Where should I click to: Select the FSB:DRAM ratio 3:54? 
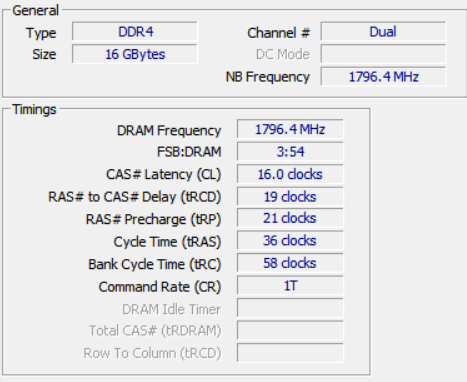(x=290, y=152)
